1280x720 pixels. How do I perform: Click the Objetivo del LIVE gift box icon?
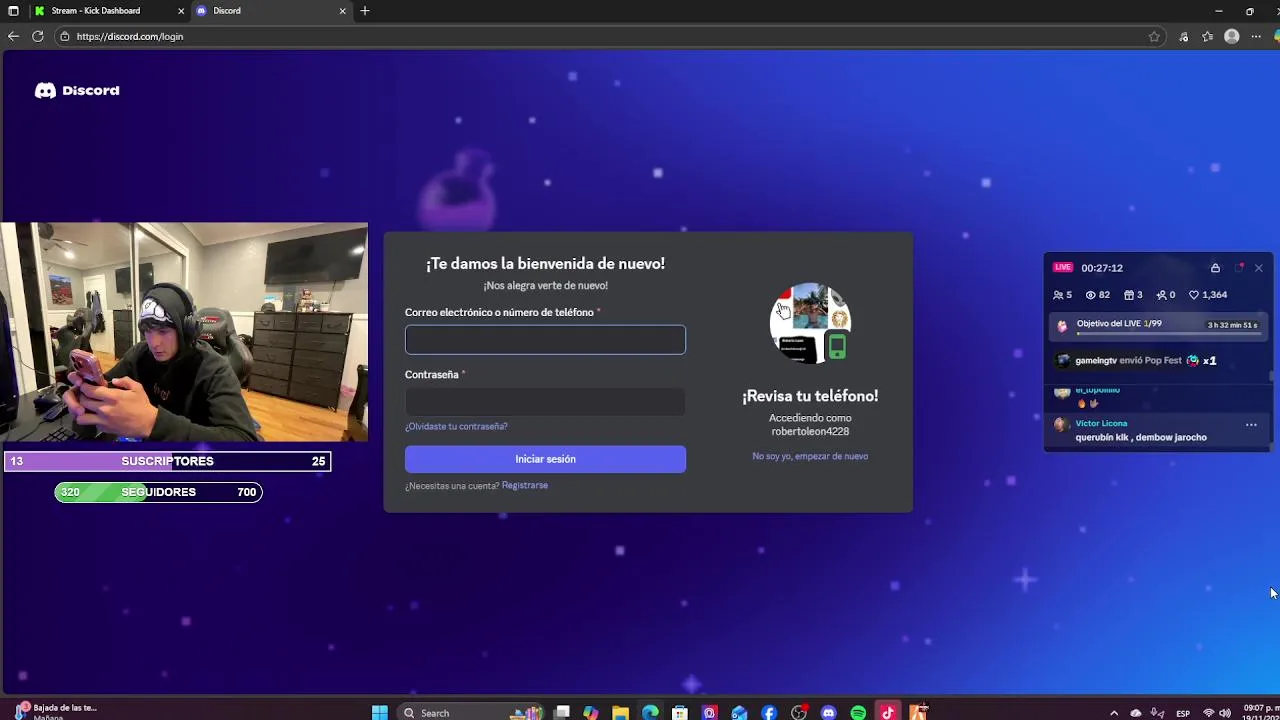pos(1062,325)
